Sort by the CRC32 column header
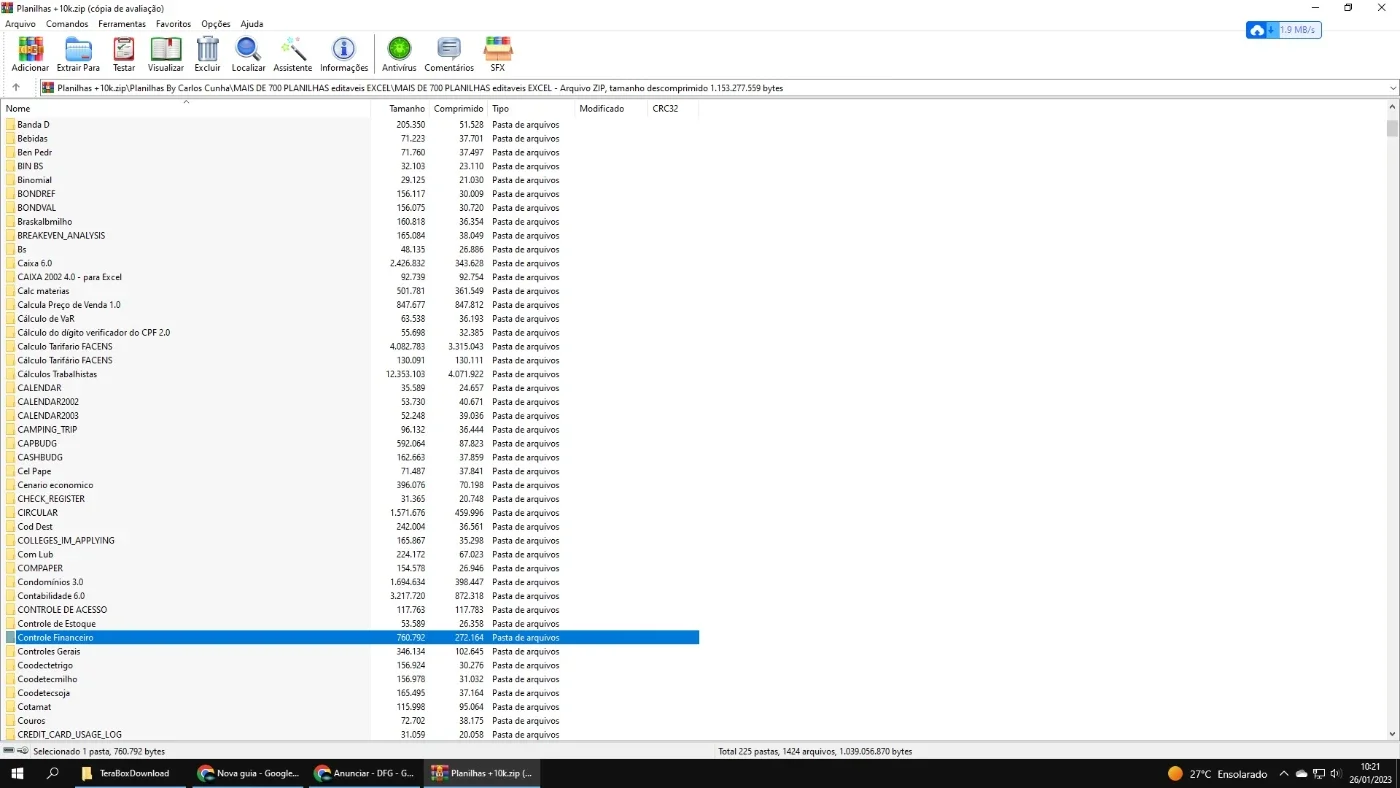This screenshot has width=1400, height=788. pos(674,108)
